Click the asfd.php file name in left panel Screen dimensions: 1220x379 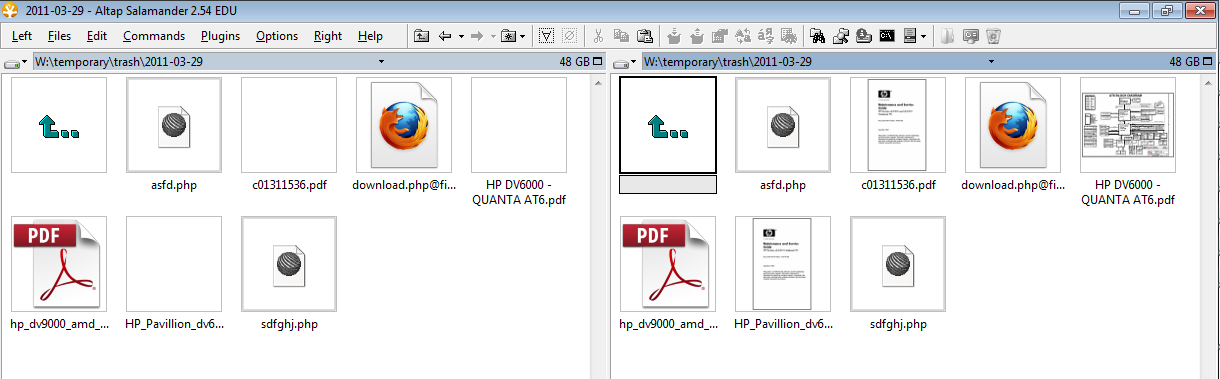click(x=174, y=185)
